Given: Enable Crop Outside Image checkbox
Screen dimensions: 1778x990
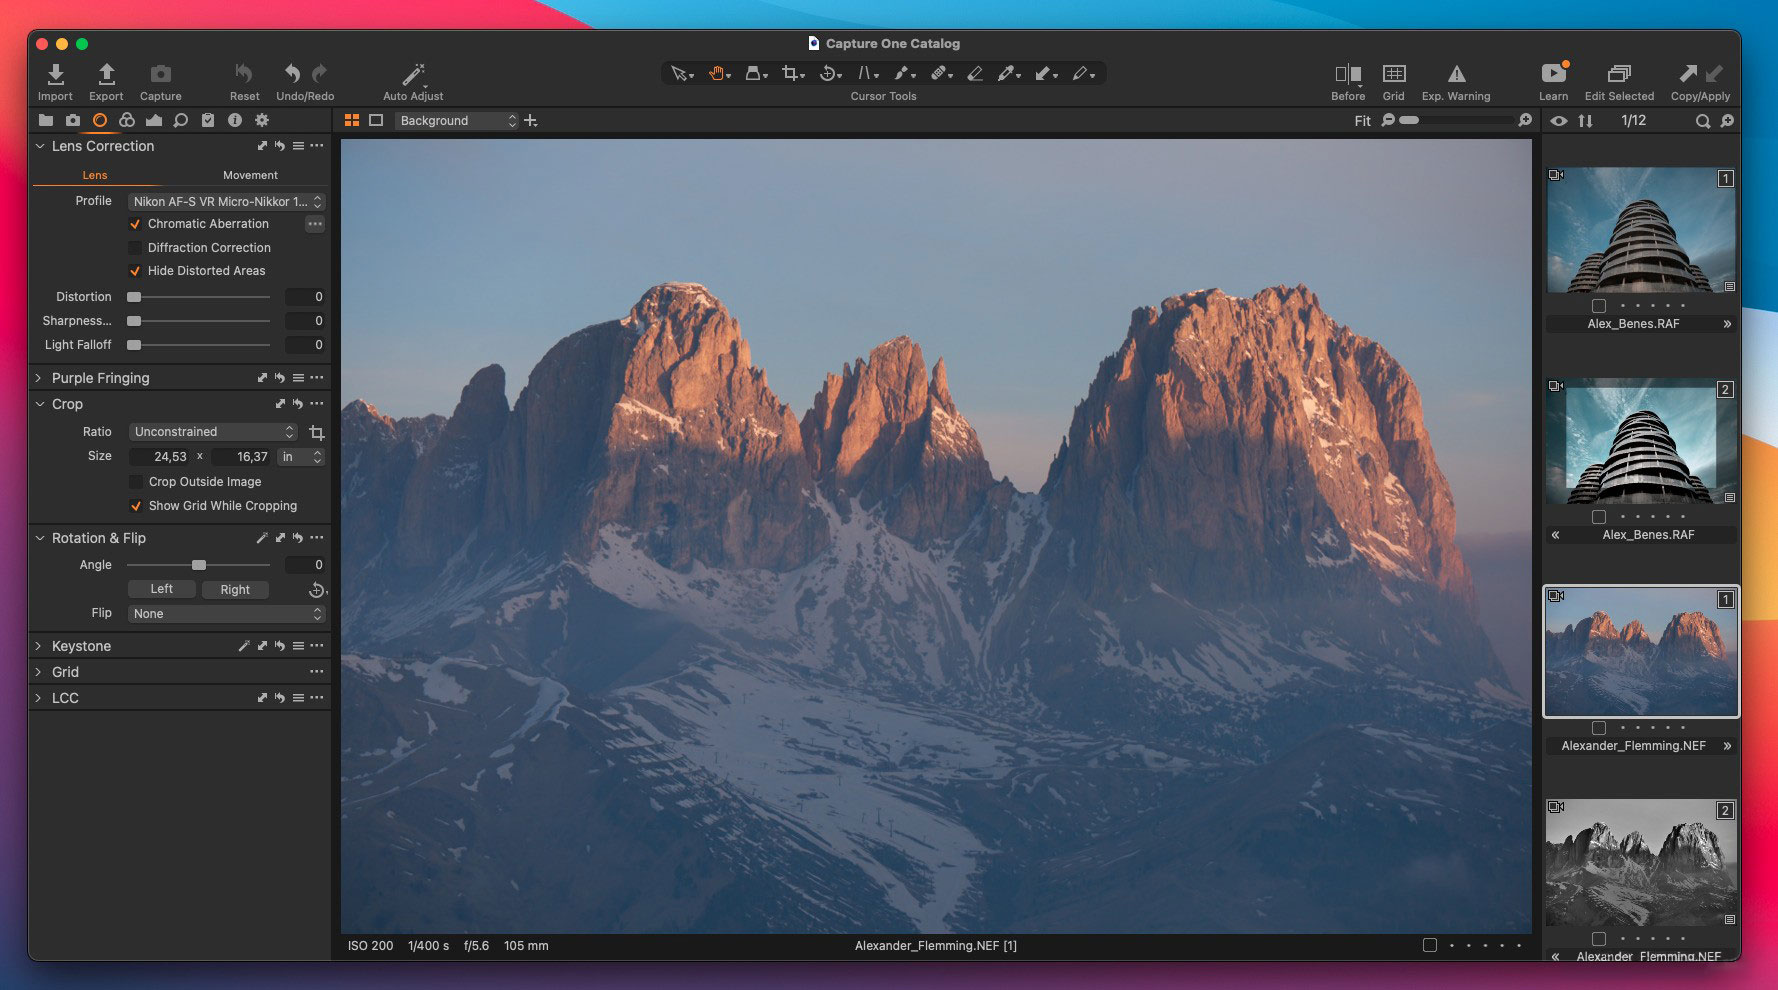Looking at the screenshot, I should pos(135,482).
